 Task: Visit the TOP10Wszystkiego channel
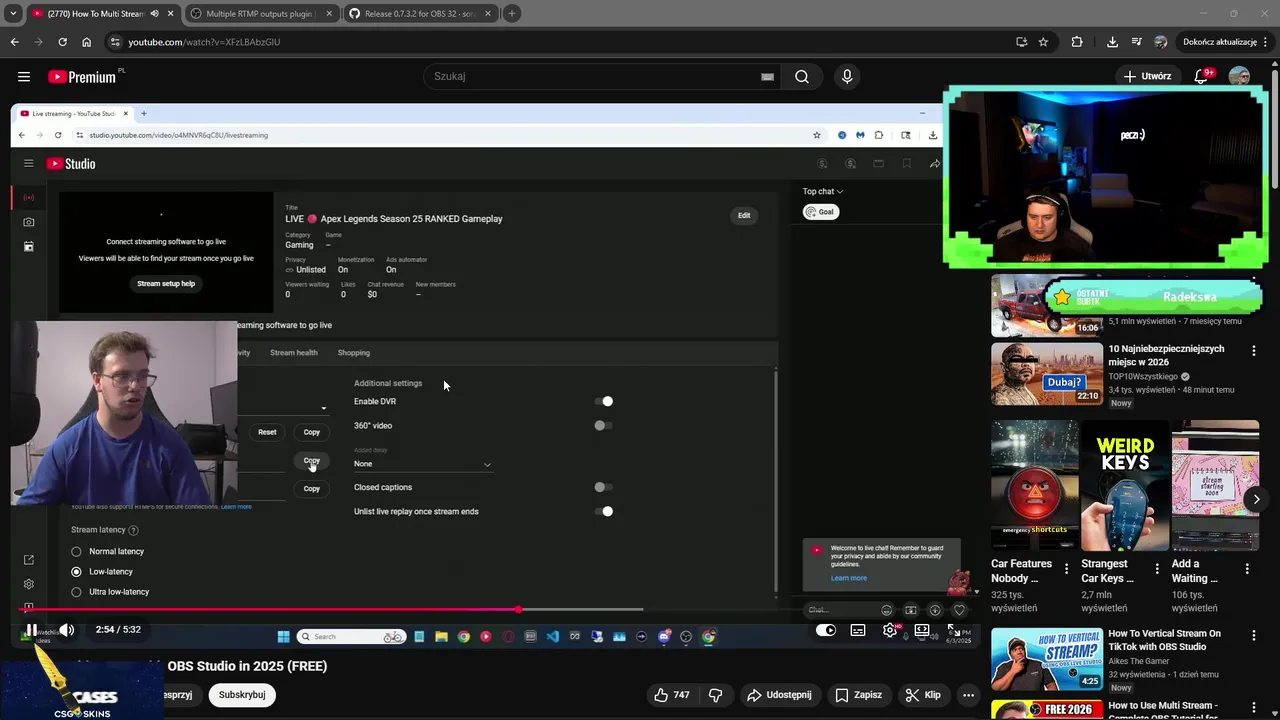(x=1143, y=377)
